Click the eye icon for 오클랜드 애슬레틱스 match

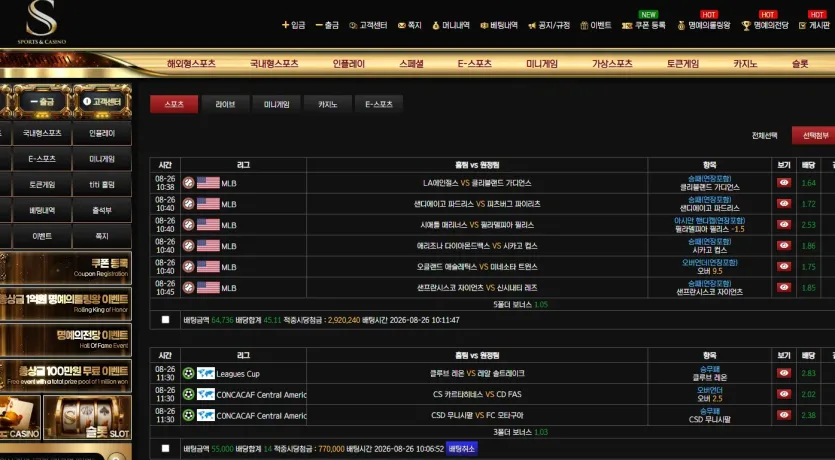point(784,267)
